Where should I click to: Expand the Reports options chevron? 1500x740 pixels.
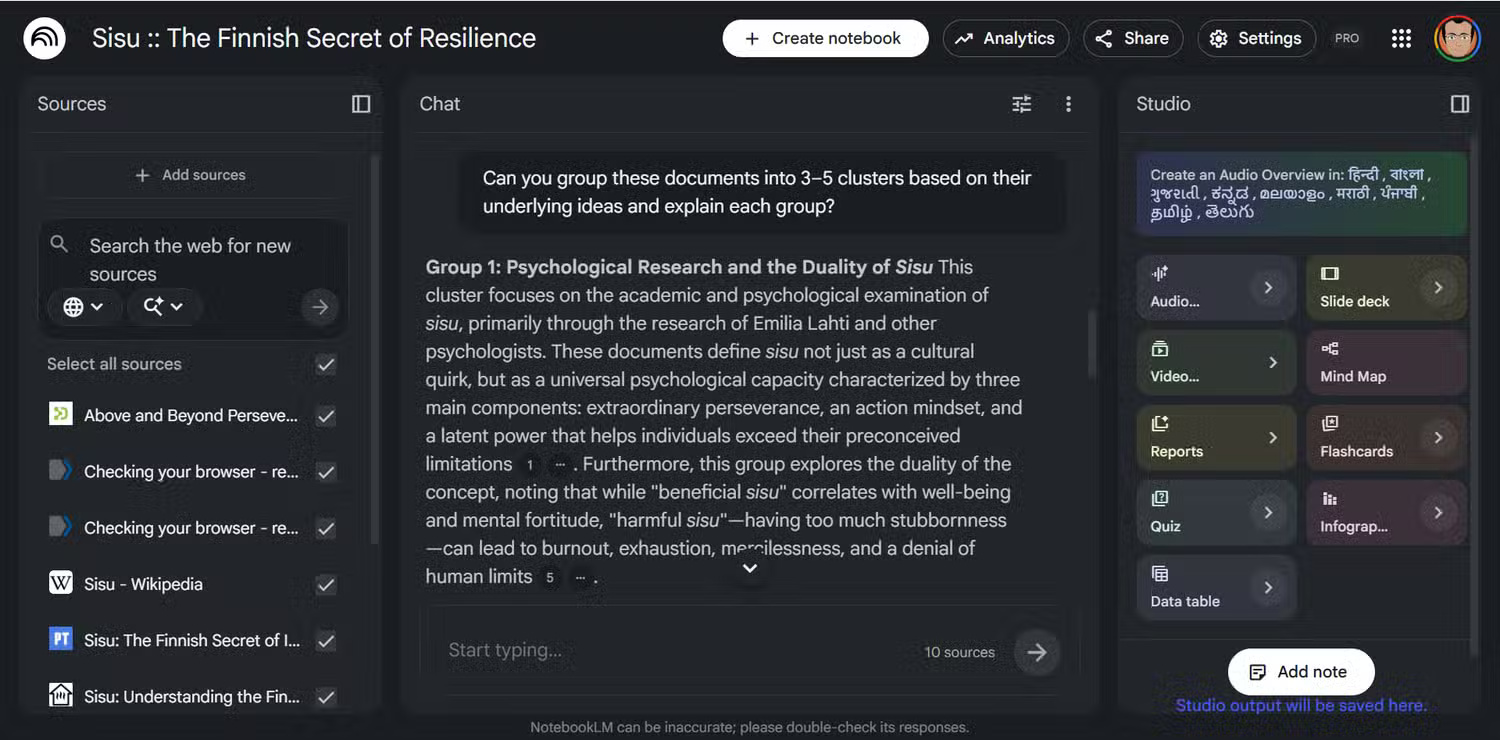1273,438
